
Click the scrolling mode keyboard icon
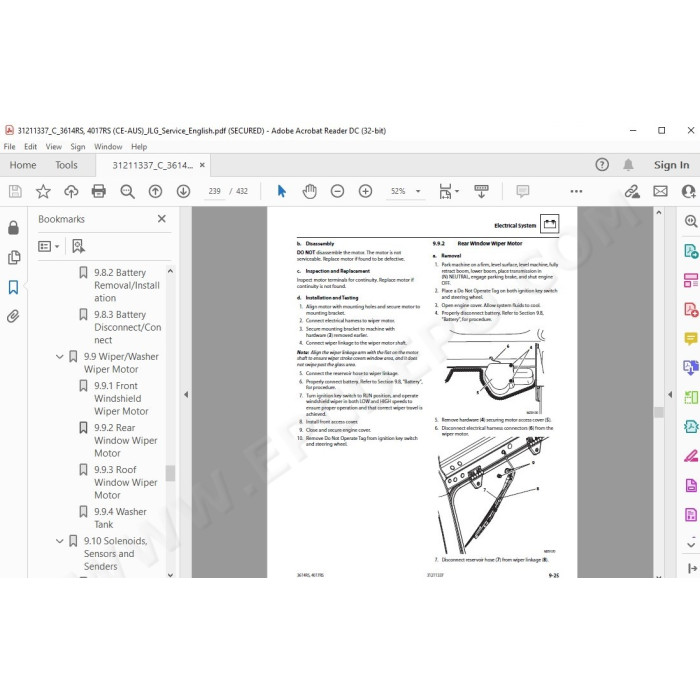click(481, 192)
